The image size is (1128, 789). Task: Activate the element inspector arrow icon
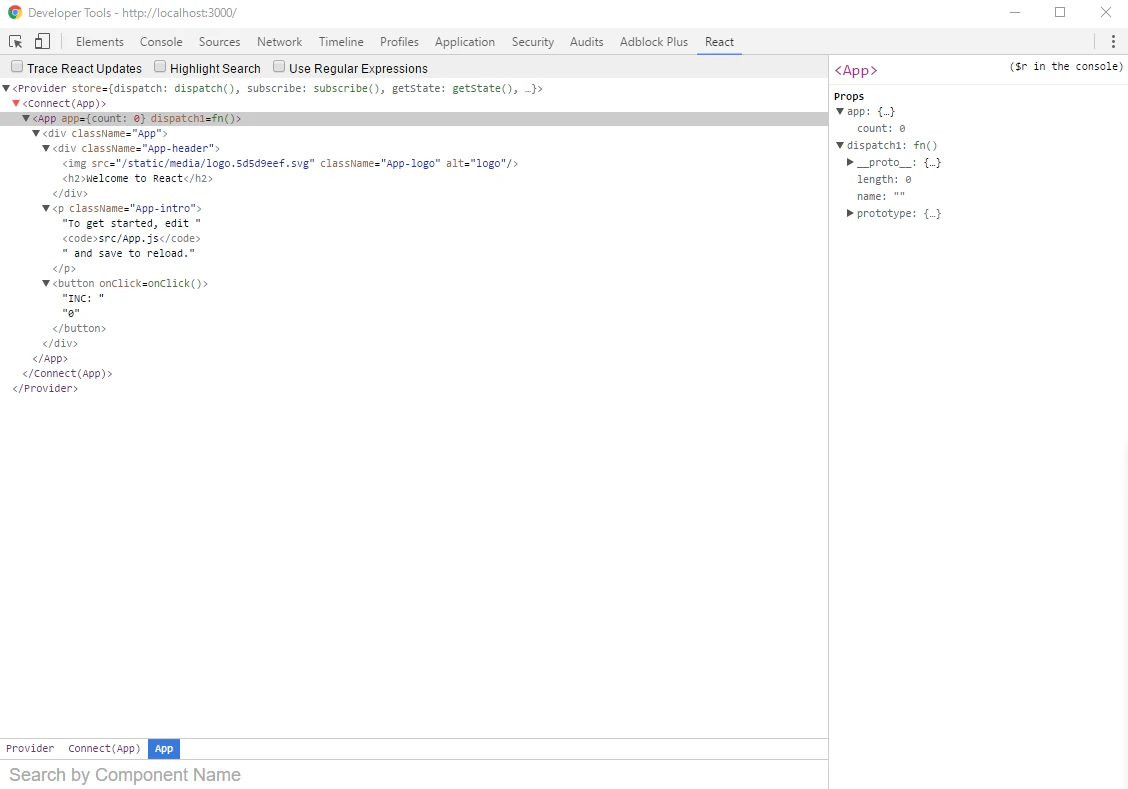click(x=15, y=42)
